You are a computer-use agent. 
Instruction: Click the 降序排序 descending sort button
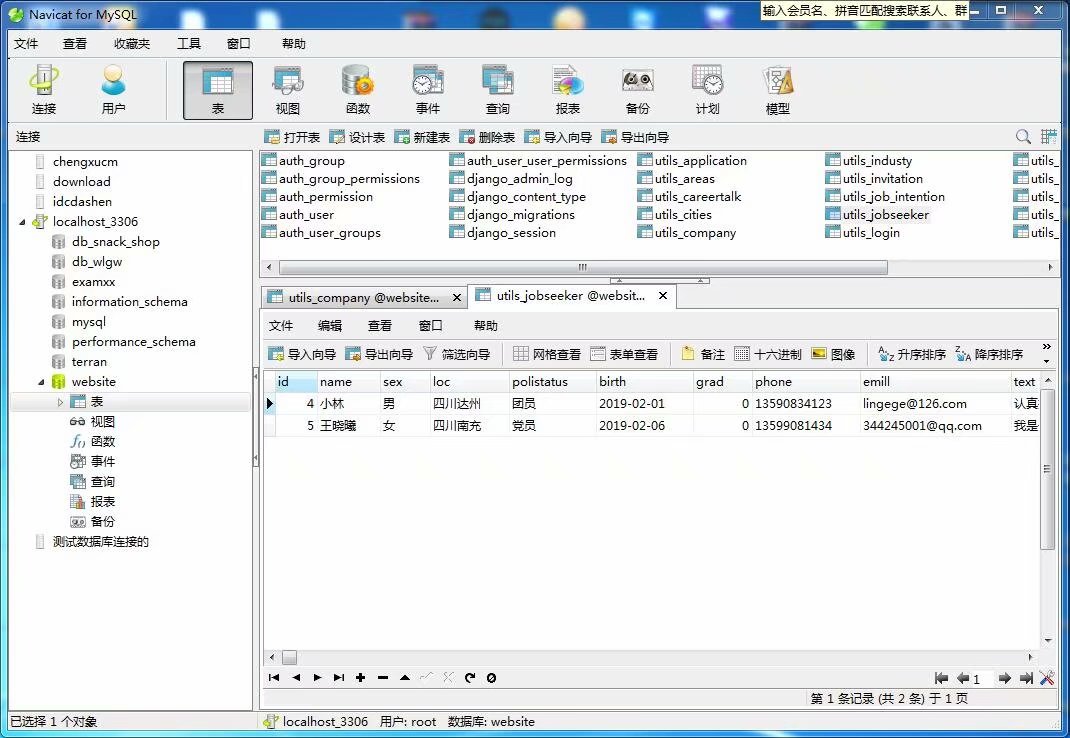point(989,354)
